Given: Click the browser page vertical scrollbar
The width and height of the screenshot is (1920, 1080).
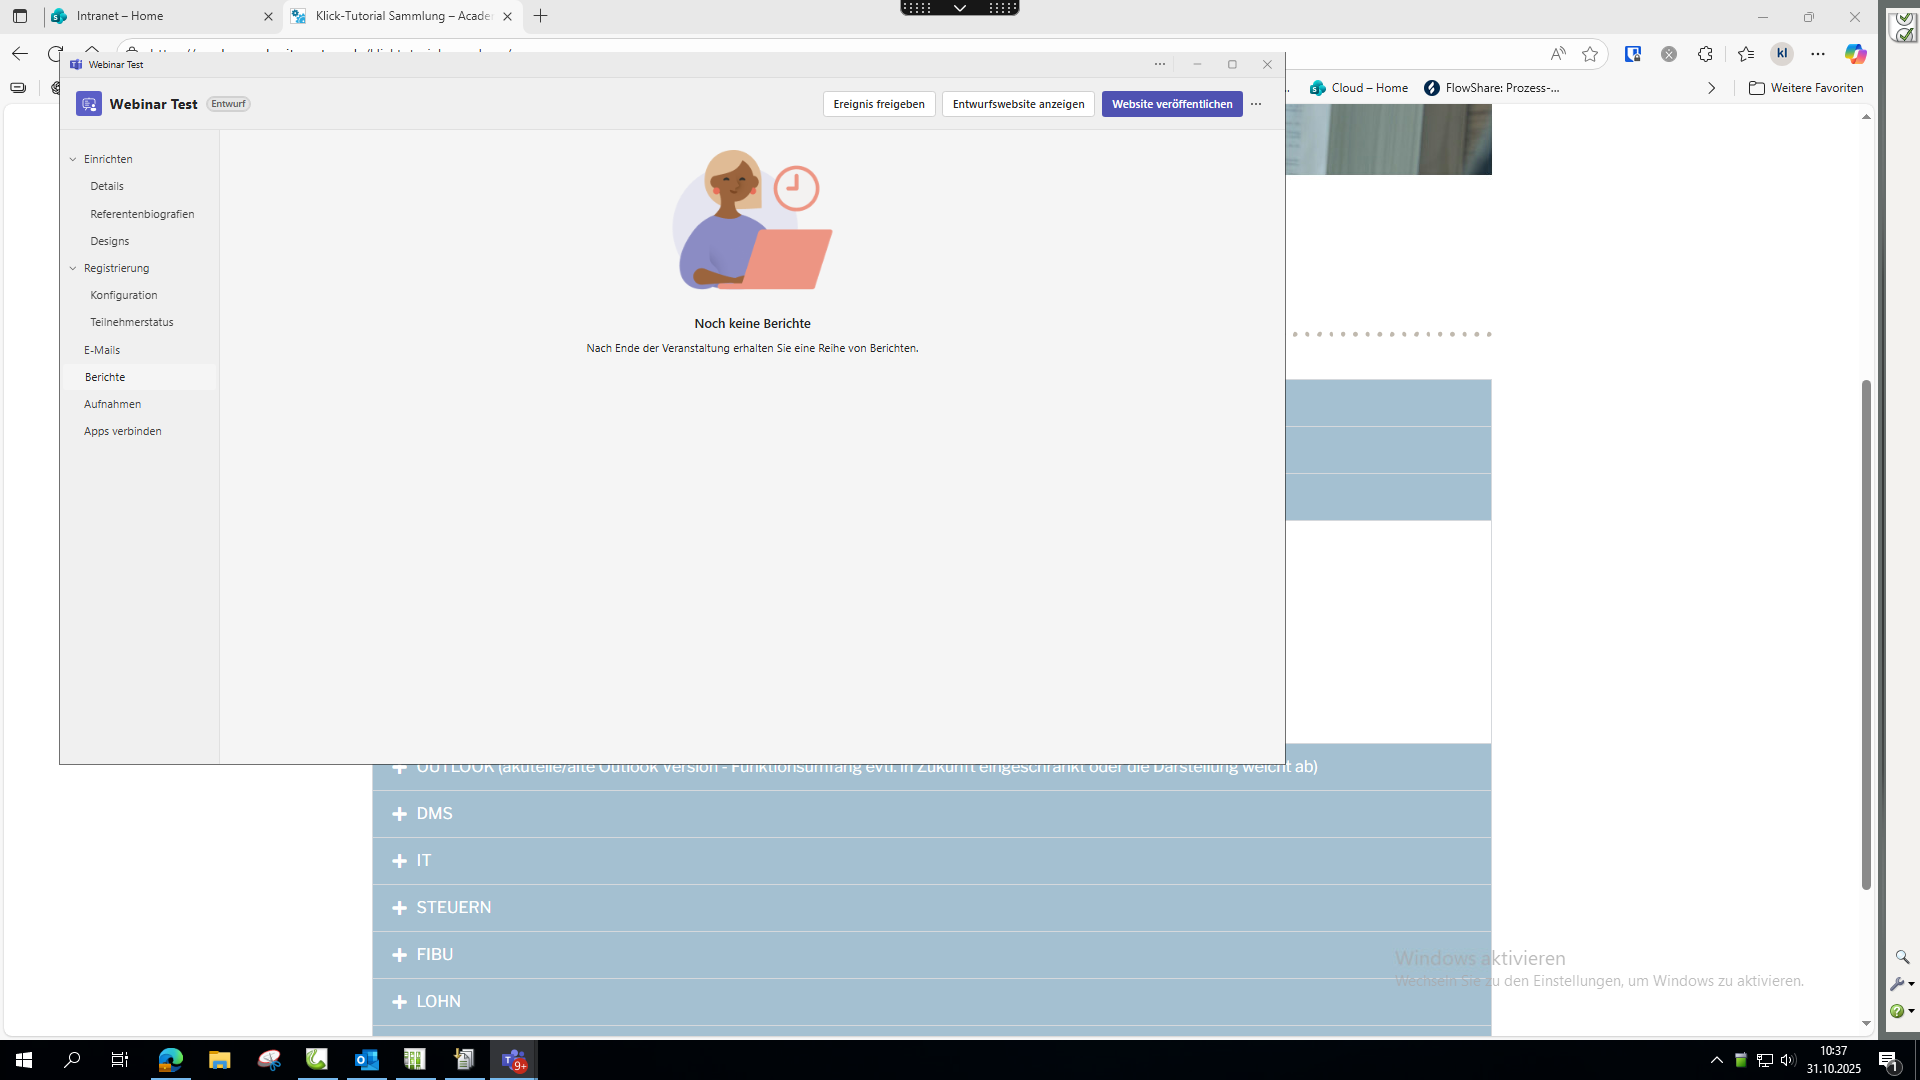Looking at the screenshot, I should (1865, 634).
